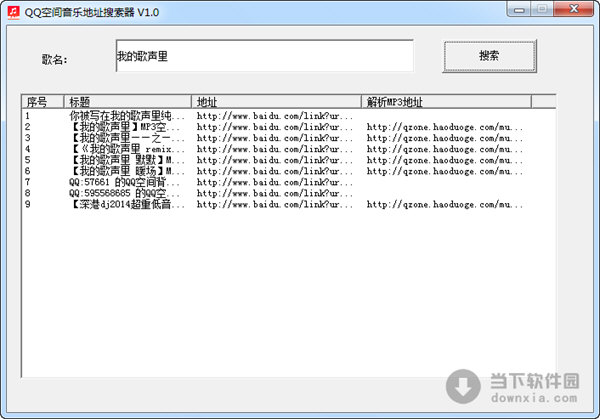The height and width of the screenshot is (419, 600).
Task: Click the 解析MP3地址 column header
Action: [446, 102]
